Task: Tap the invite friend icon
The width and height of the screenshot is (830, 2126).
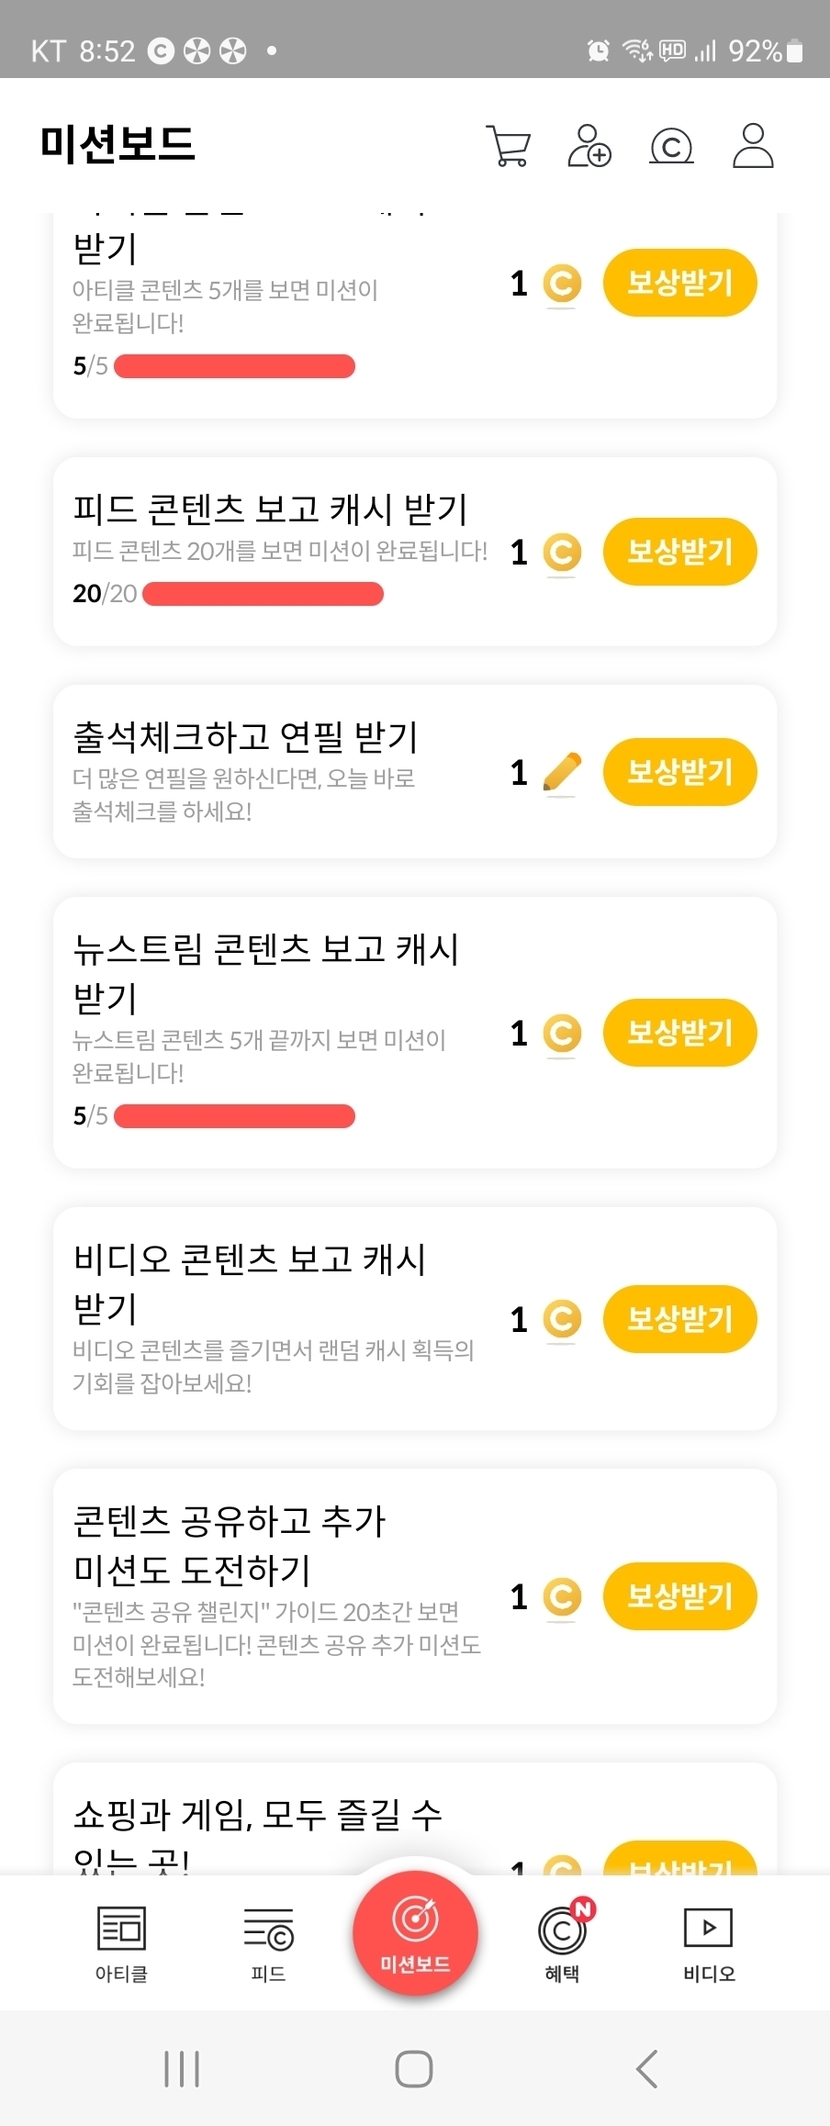Action: point(589,146)
